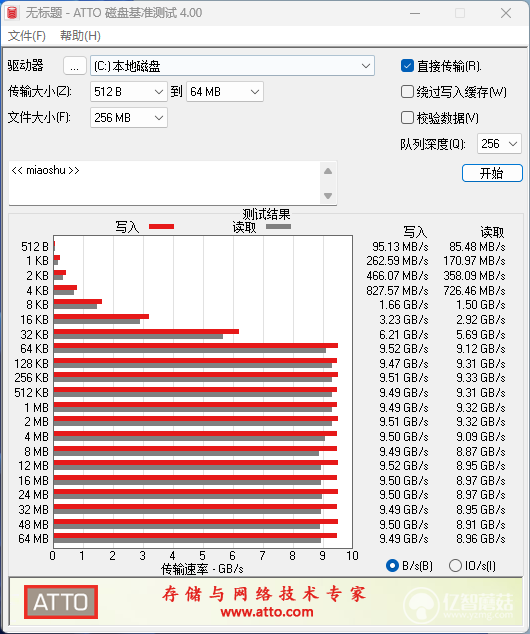Open the queue depth 256 dropdown
530x634 pixels.
tap(499, 144)
